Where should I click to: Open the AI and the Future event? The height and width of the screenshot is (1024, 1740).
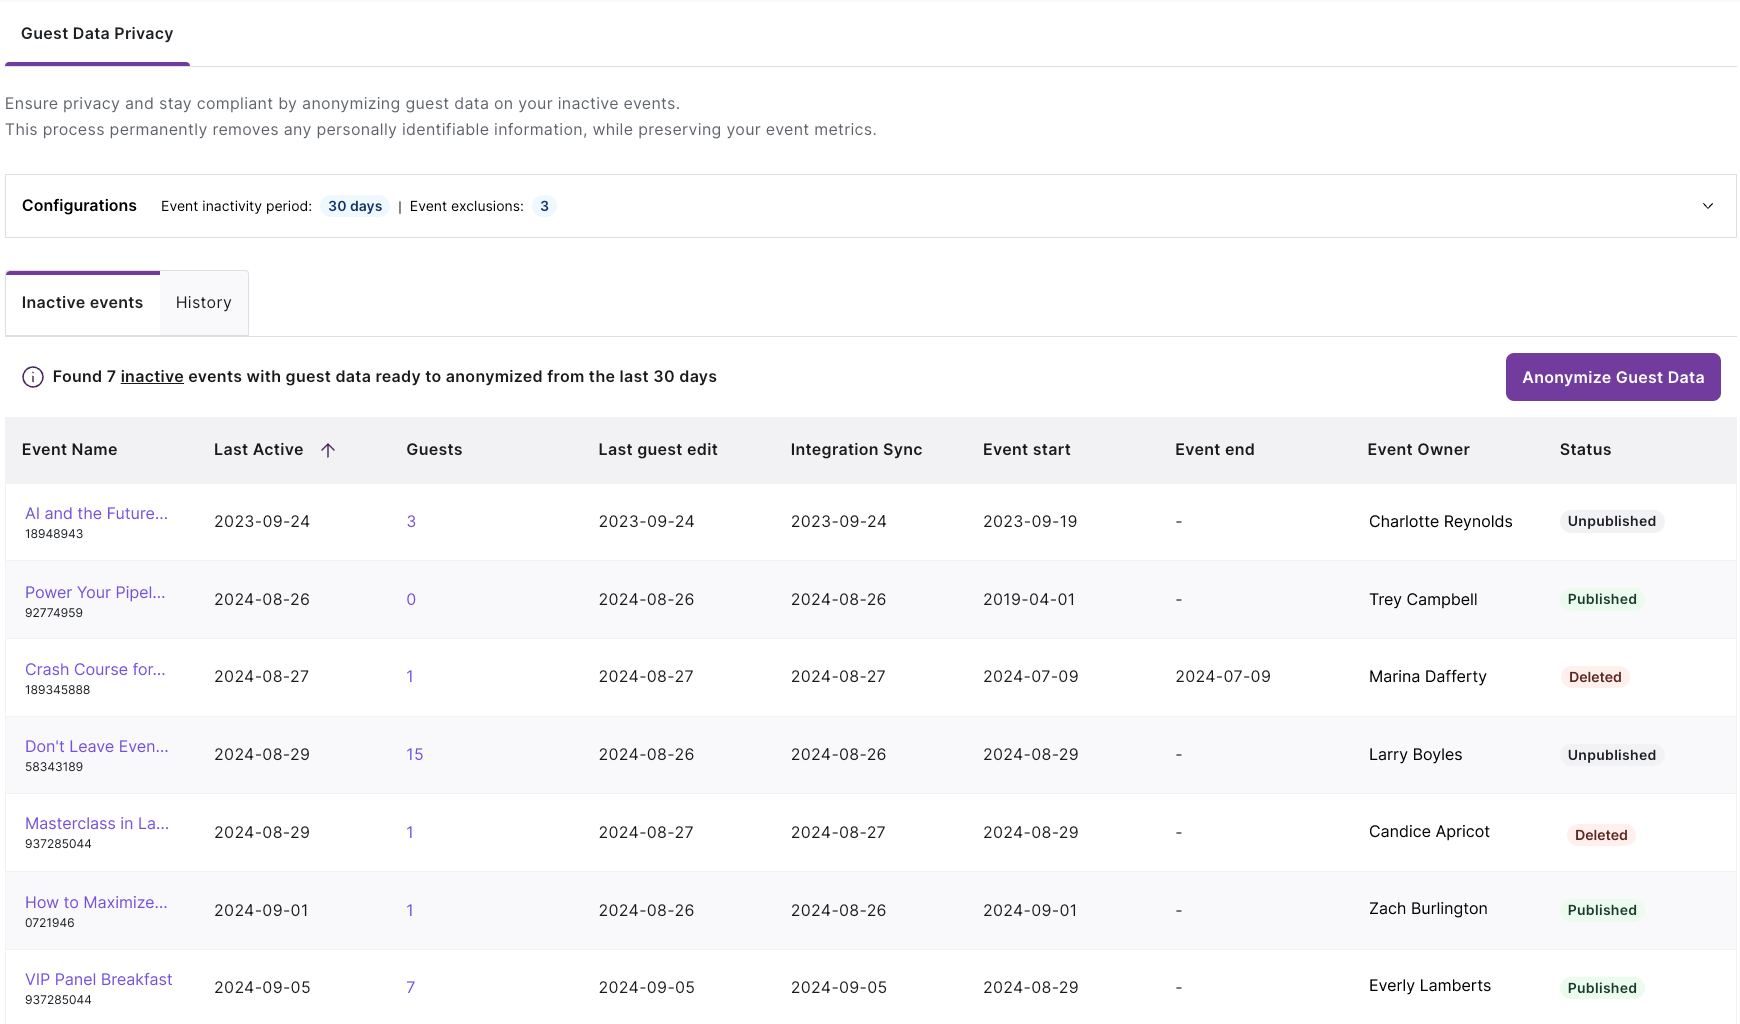(96, 513)
